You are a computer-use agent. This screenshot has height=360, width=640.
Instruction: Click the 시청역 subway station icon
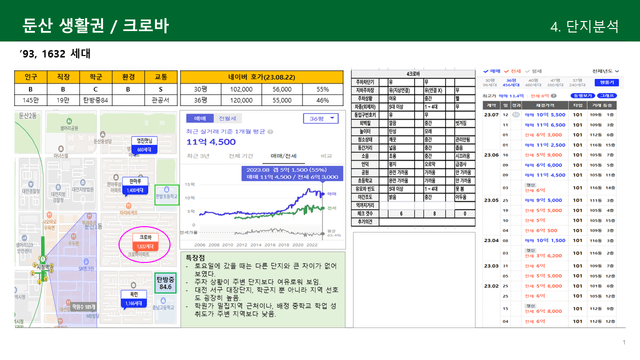pyautogui.click(x=42, y=259)
